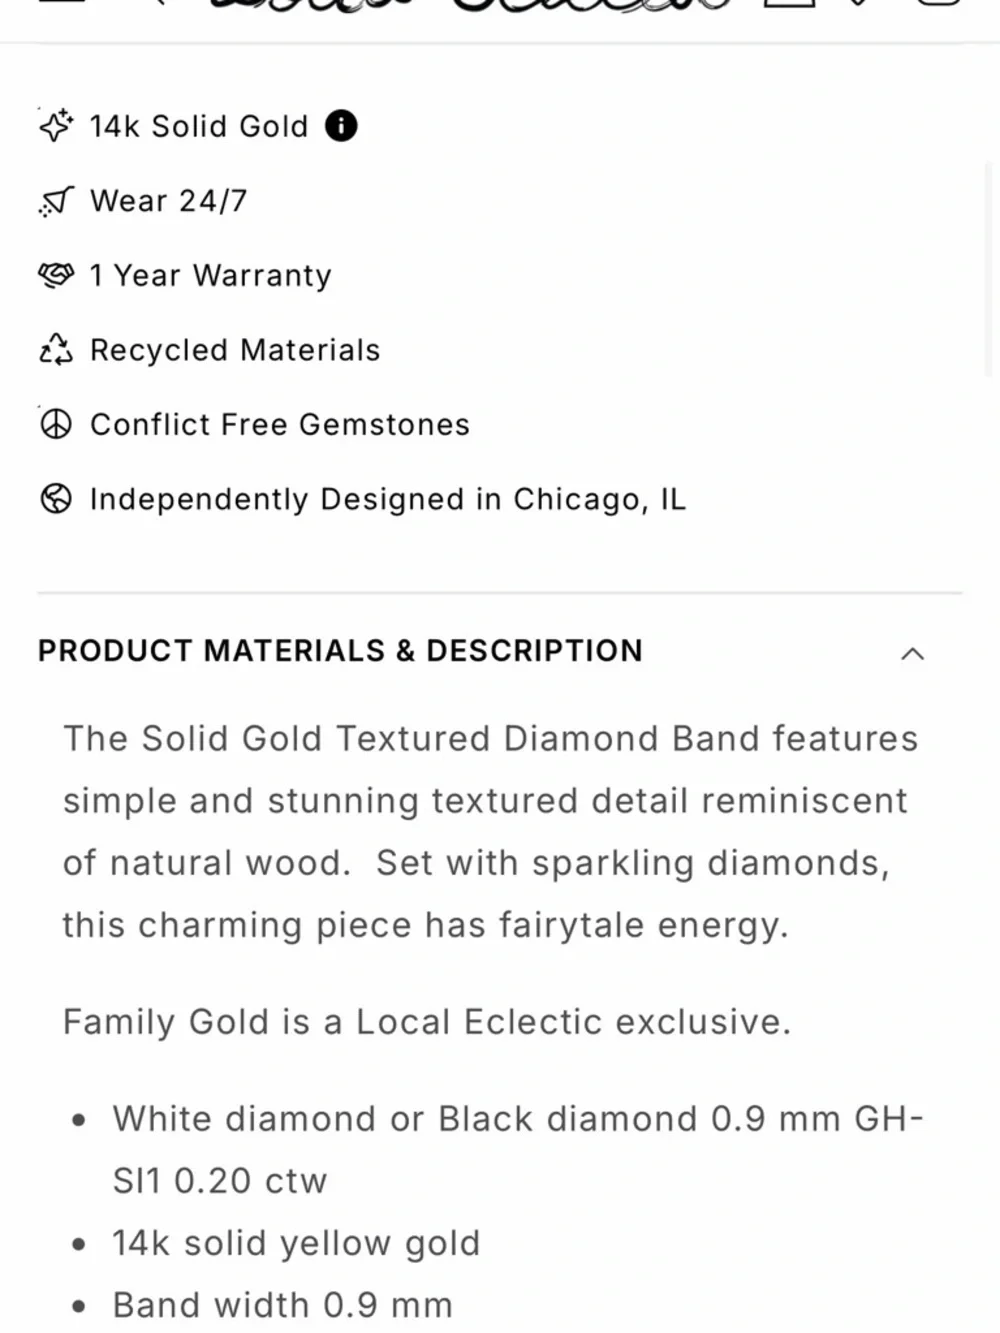Click the Family Gold exclusive sentence
1000x1333 pixels.
(427, 1022)
